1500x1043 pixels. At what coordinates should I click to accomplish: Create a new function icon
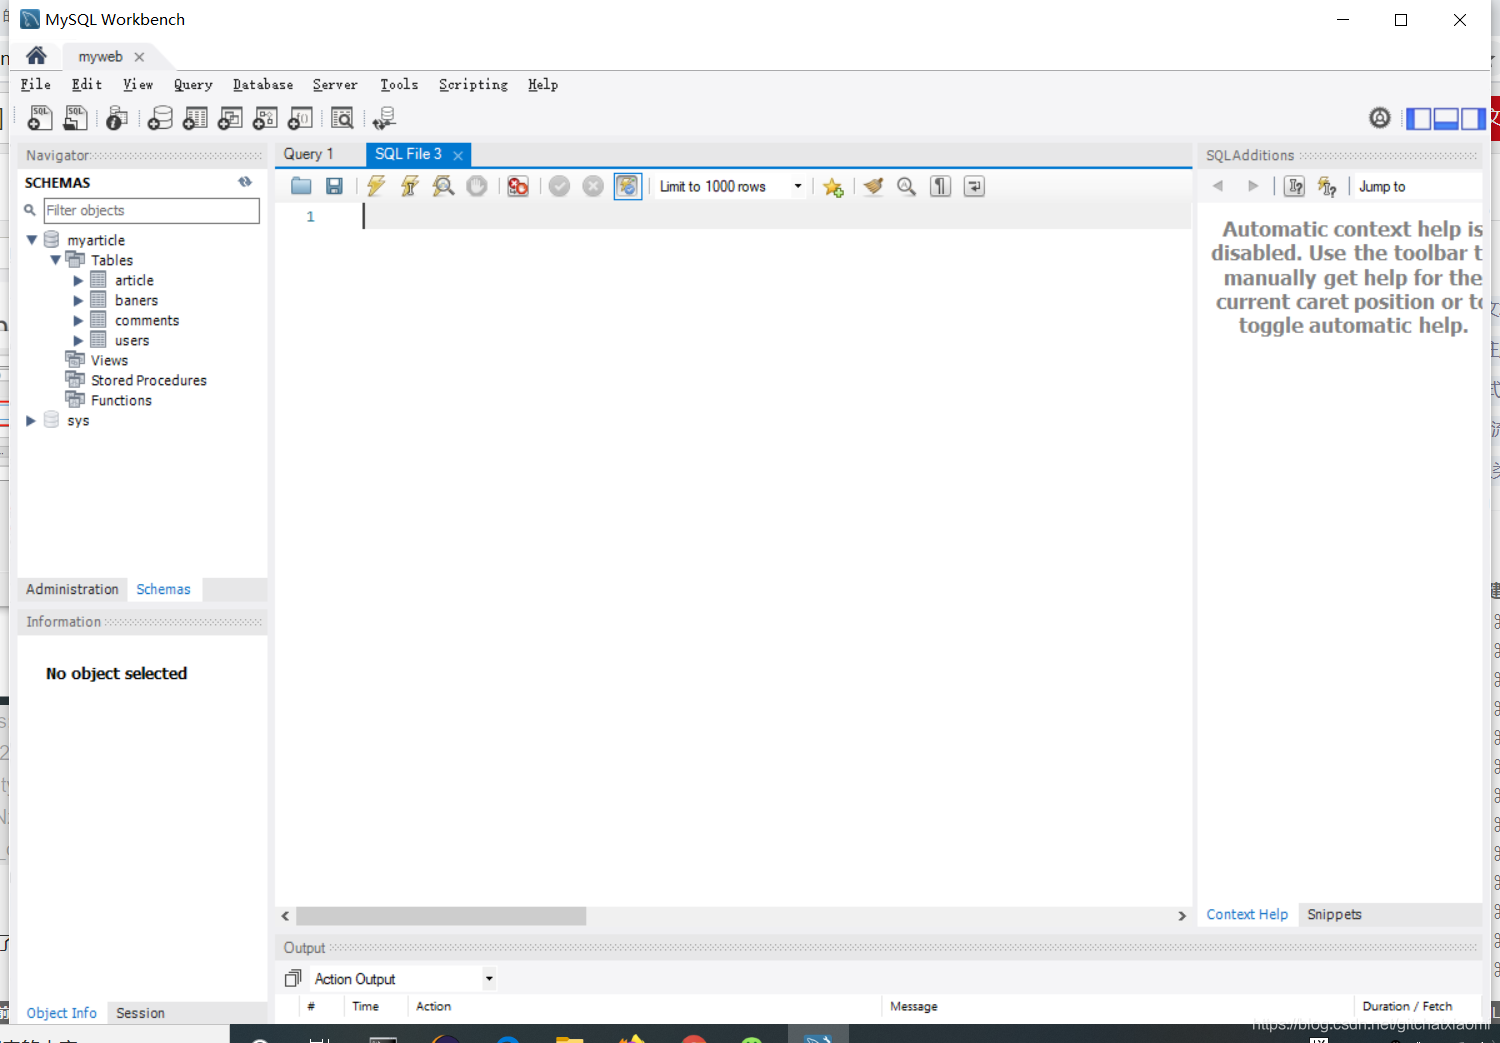pyautogui.click(x=300, y=118)
